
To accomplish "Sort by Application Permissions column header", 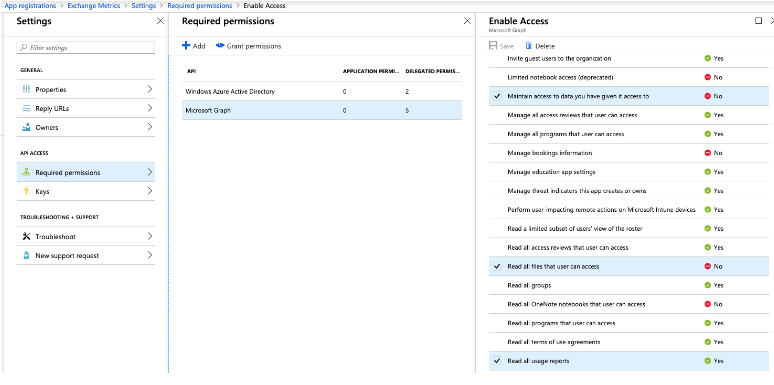I will coord(371,71).
